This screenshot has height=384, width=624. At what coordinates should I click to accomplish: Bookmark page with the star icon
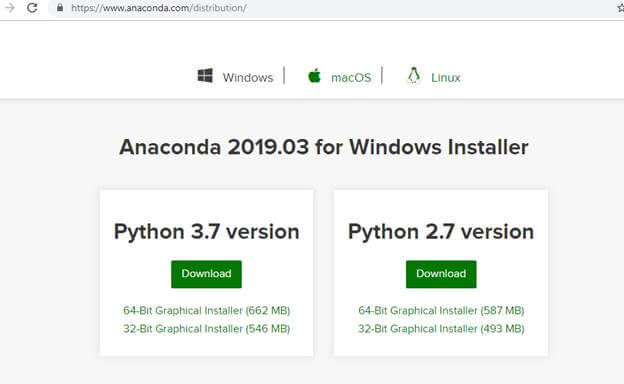(620, 8)
